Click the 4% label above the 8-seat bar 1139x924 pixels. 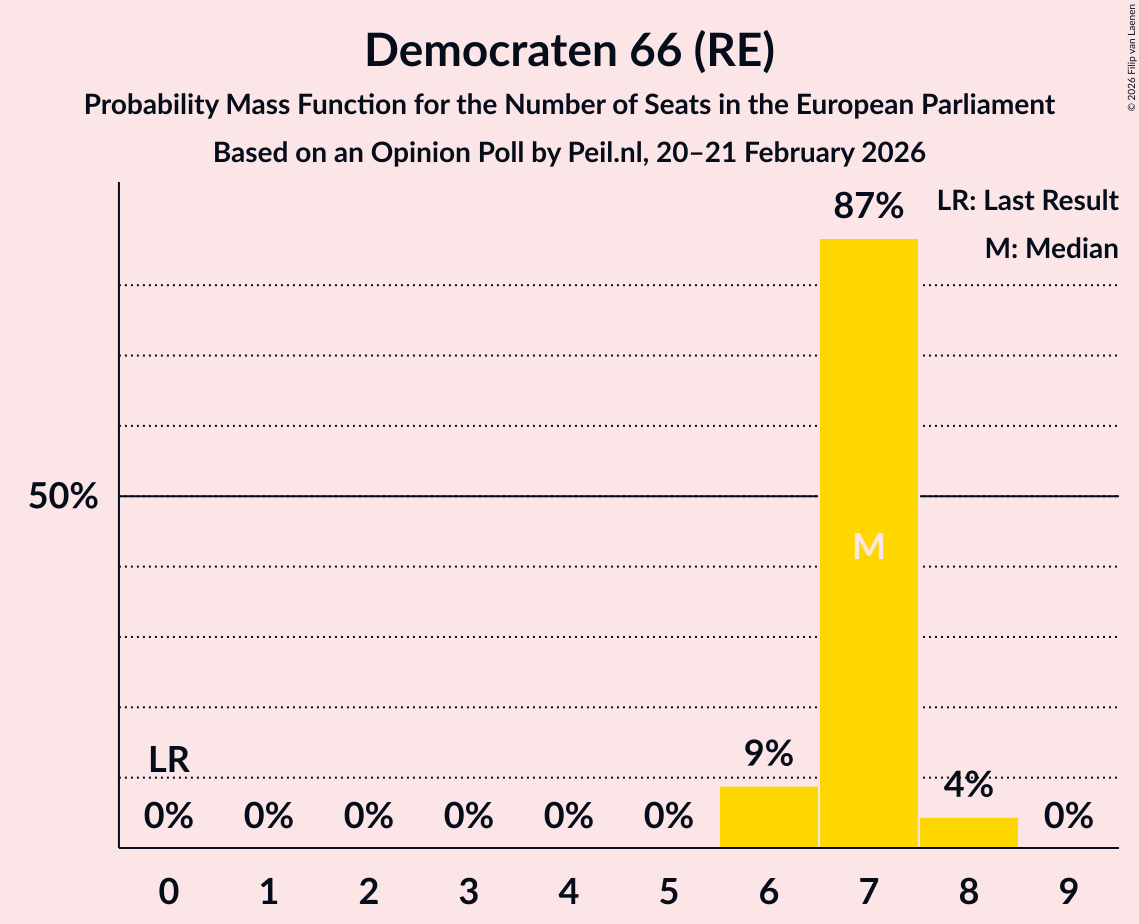tap(968, 785)
